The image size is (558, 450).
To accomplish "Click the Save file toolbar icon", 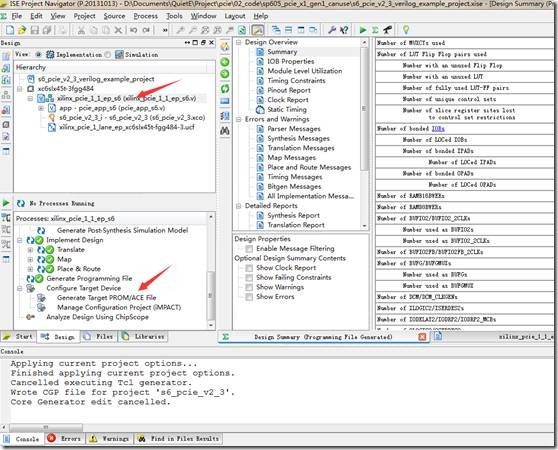I will click(35, 30).
